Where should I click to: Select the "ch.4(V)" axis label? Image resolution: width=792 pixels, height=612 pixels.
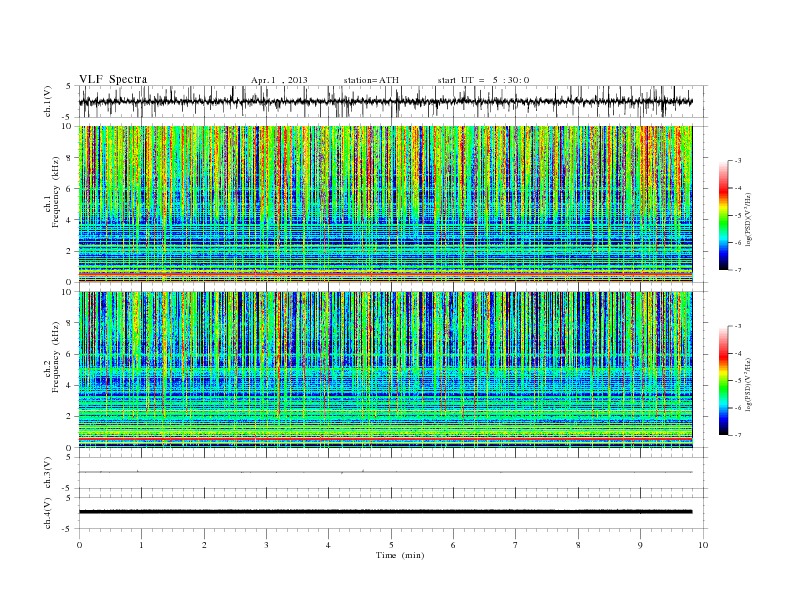[48, 513]
